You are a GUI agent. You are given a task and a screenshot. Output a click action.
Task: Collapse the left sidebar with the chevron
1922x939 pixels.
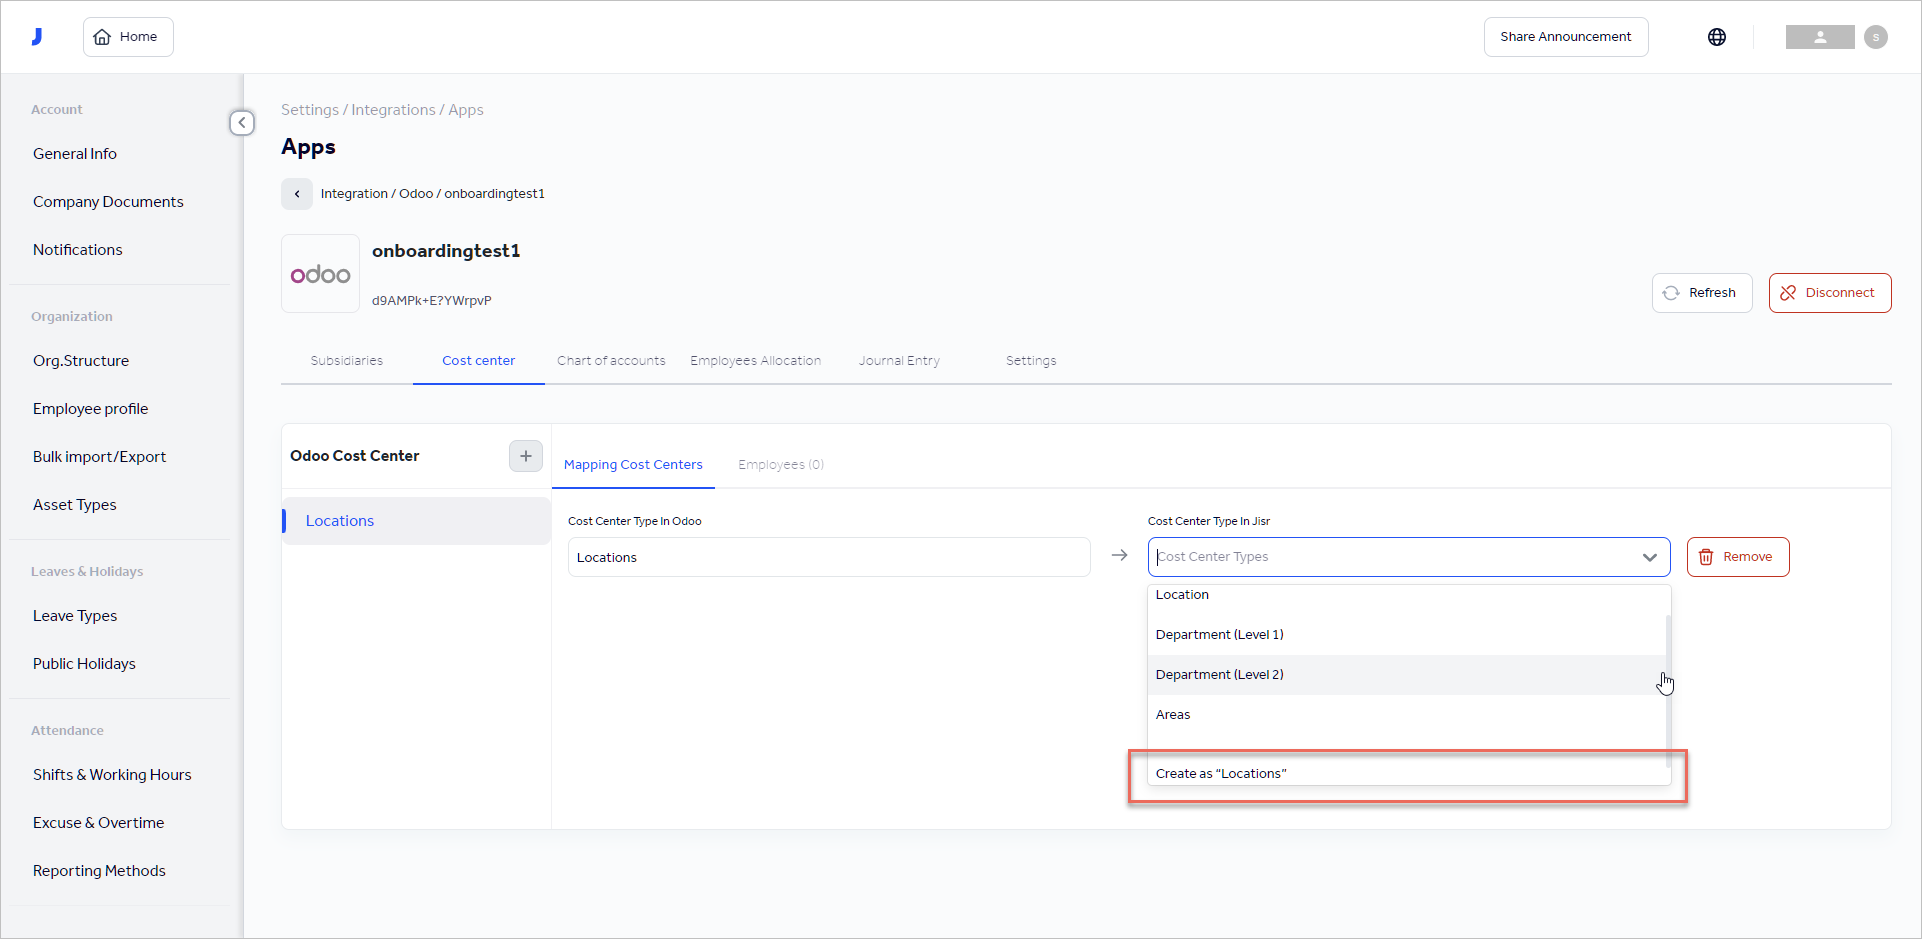click(241, 122)
